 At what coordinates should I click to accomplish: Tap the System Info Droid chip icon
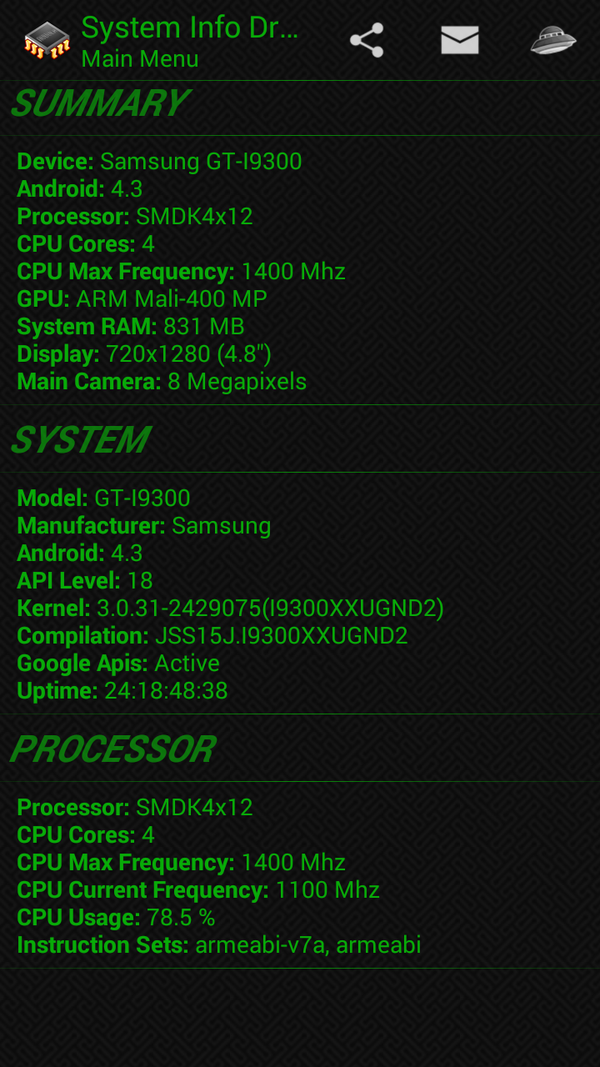pos(46,40)
